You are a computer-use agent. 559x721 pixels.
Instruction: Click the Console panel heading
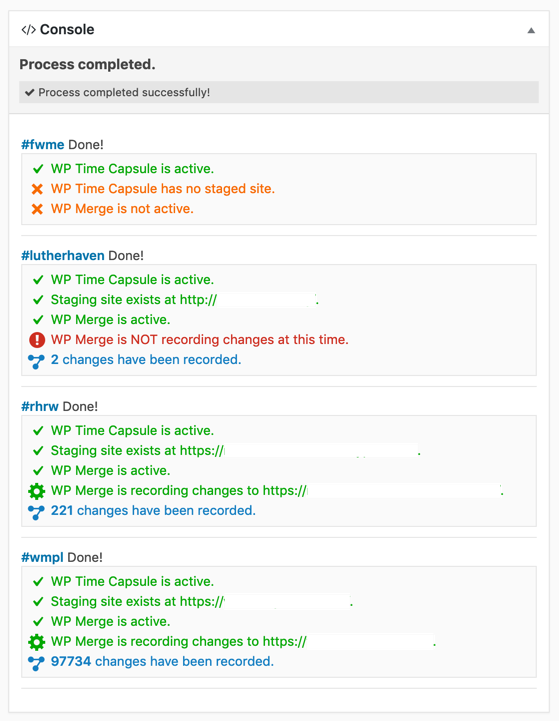point(67,29)
